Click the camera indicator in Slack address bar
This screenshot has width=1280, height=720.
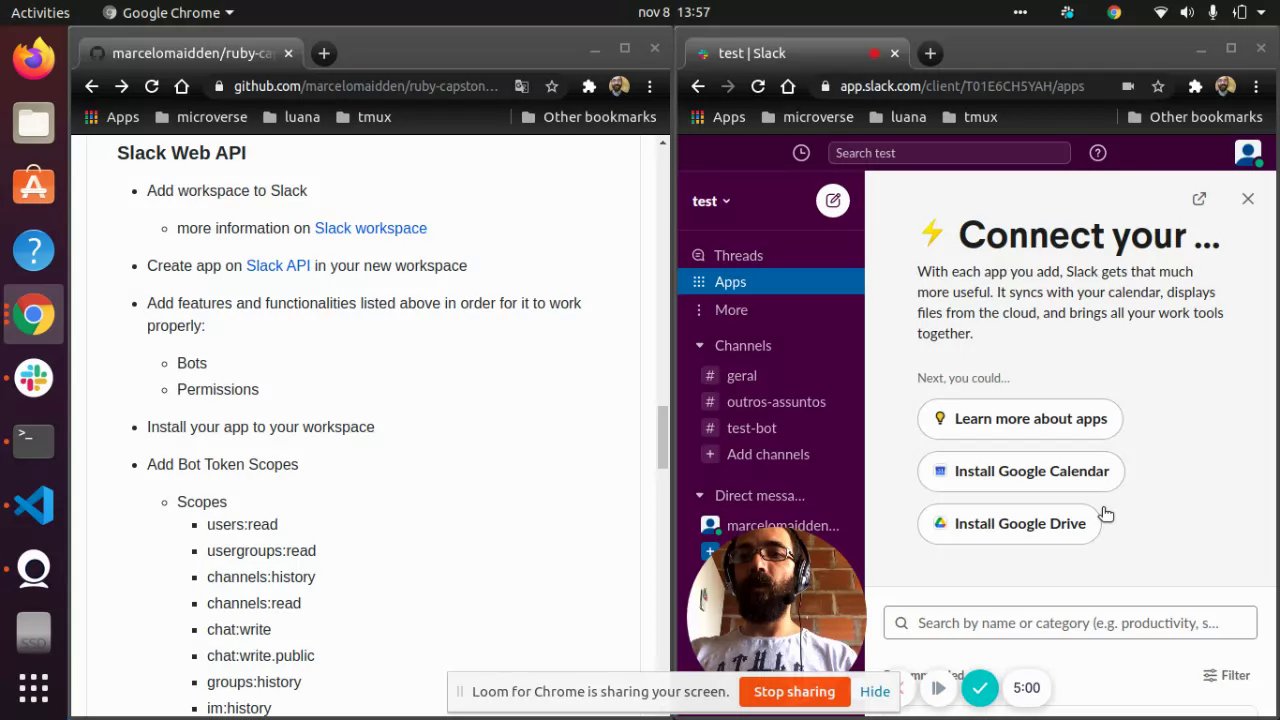[1128, 87]
